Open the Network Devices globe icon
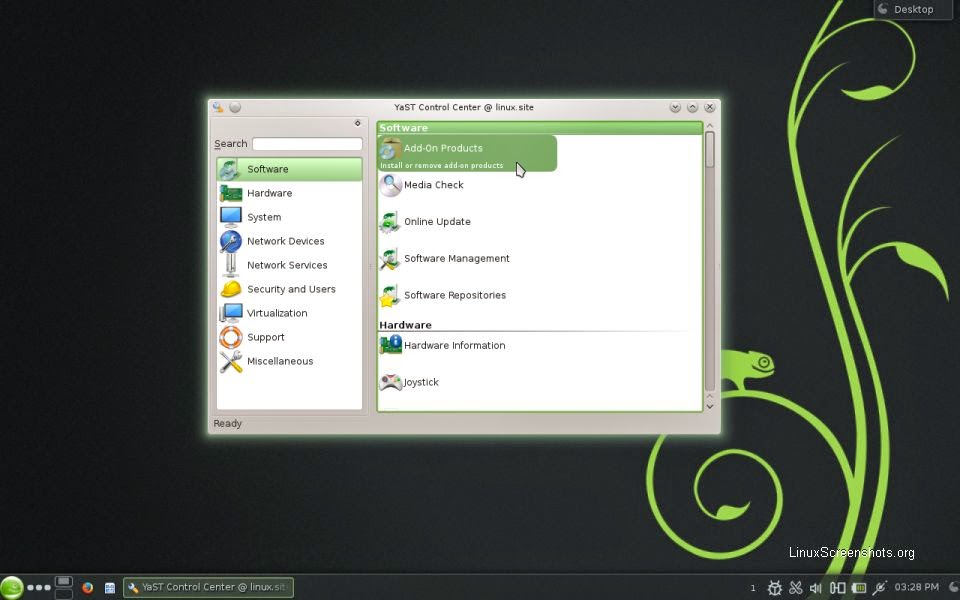The width and height of the screenshot is (960, 600). point(230,241)
